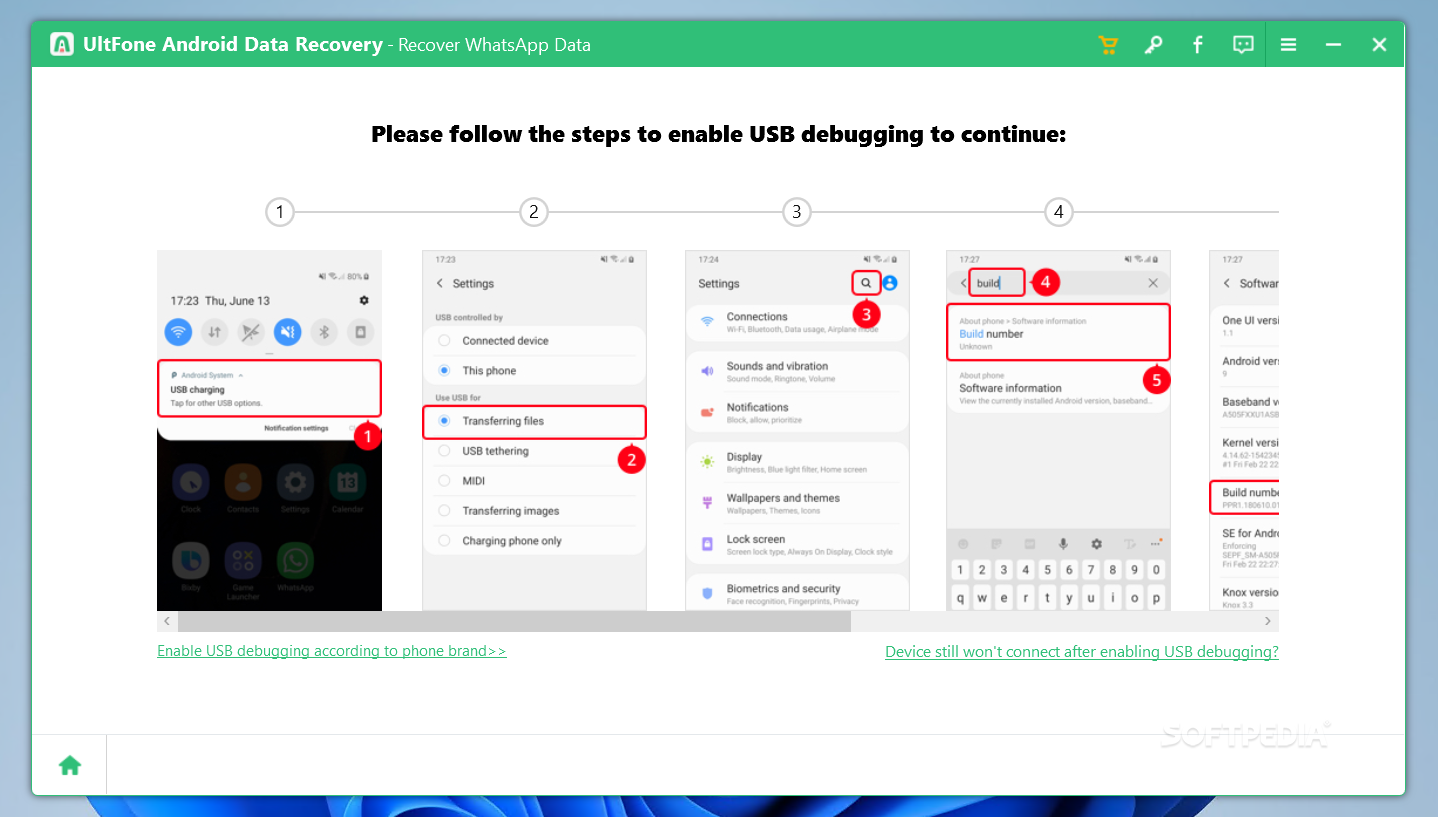The image size is (1438, 817).
Task: Click the scrollbar left arrow
Action: pos(167,622)
